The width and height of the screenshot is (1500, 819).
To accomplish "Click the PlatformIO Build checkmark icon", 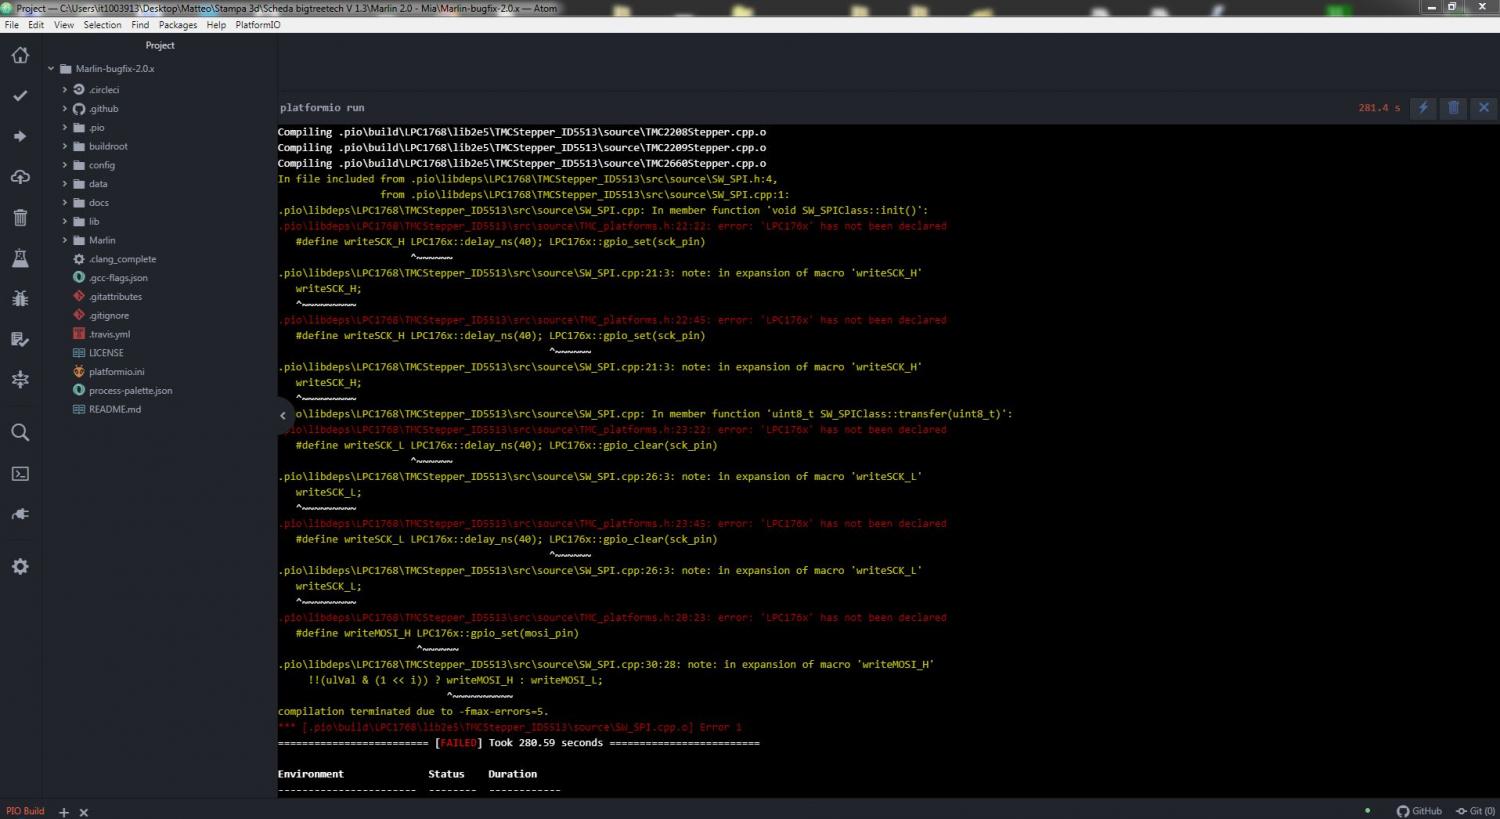I will 20,96.
